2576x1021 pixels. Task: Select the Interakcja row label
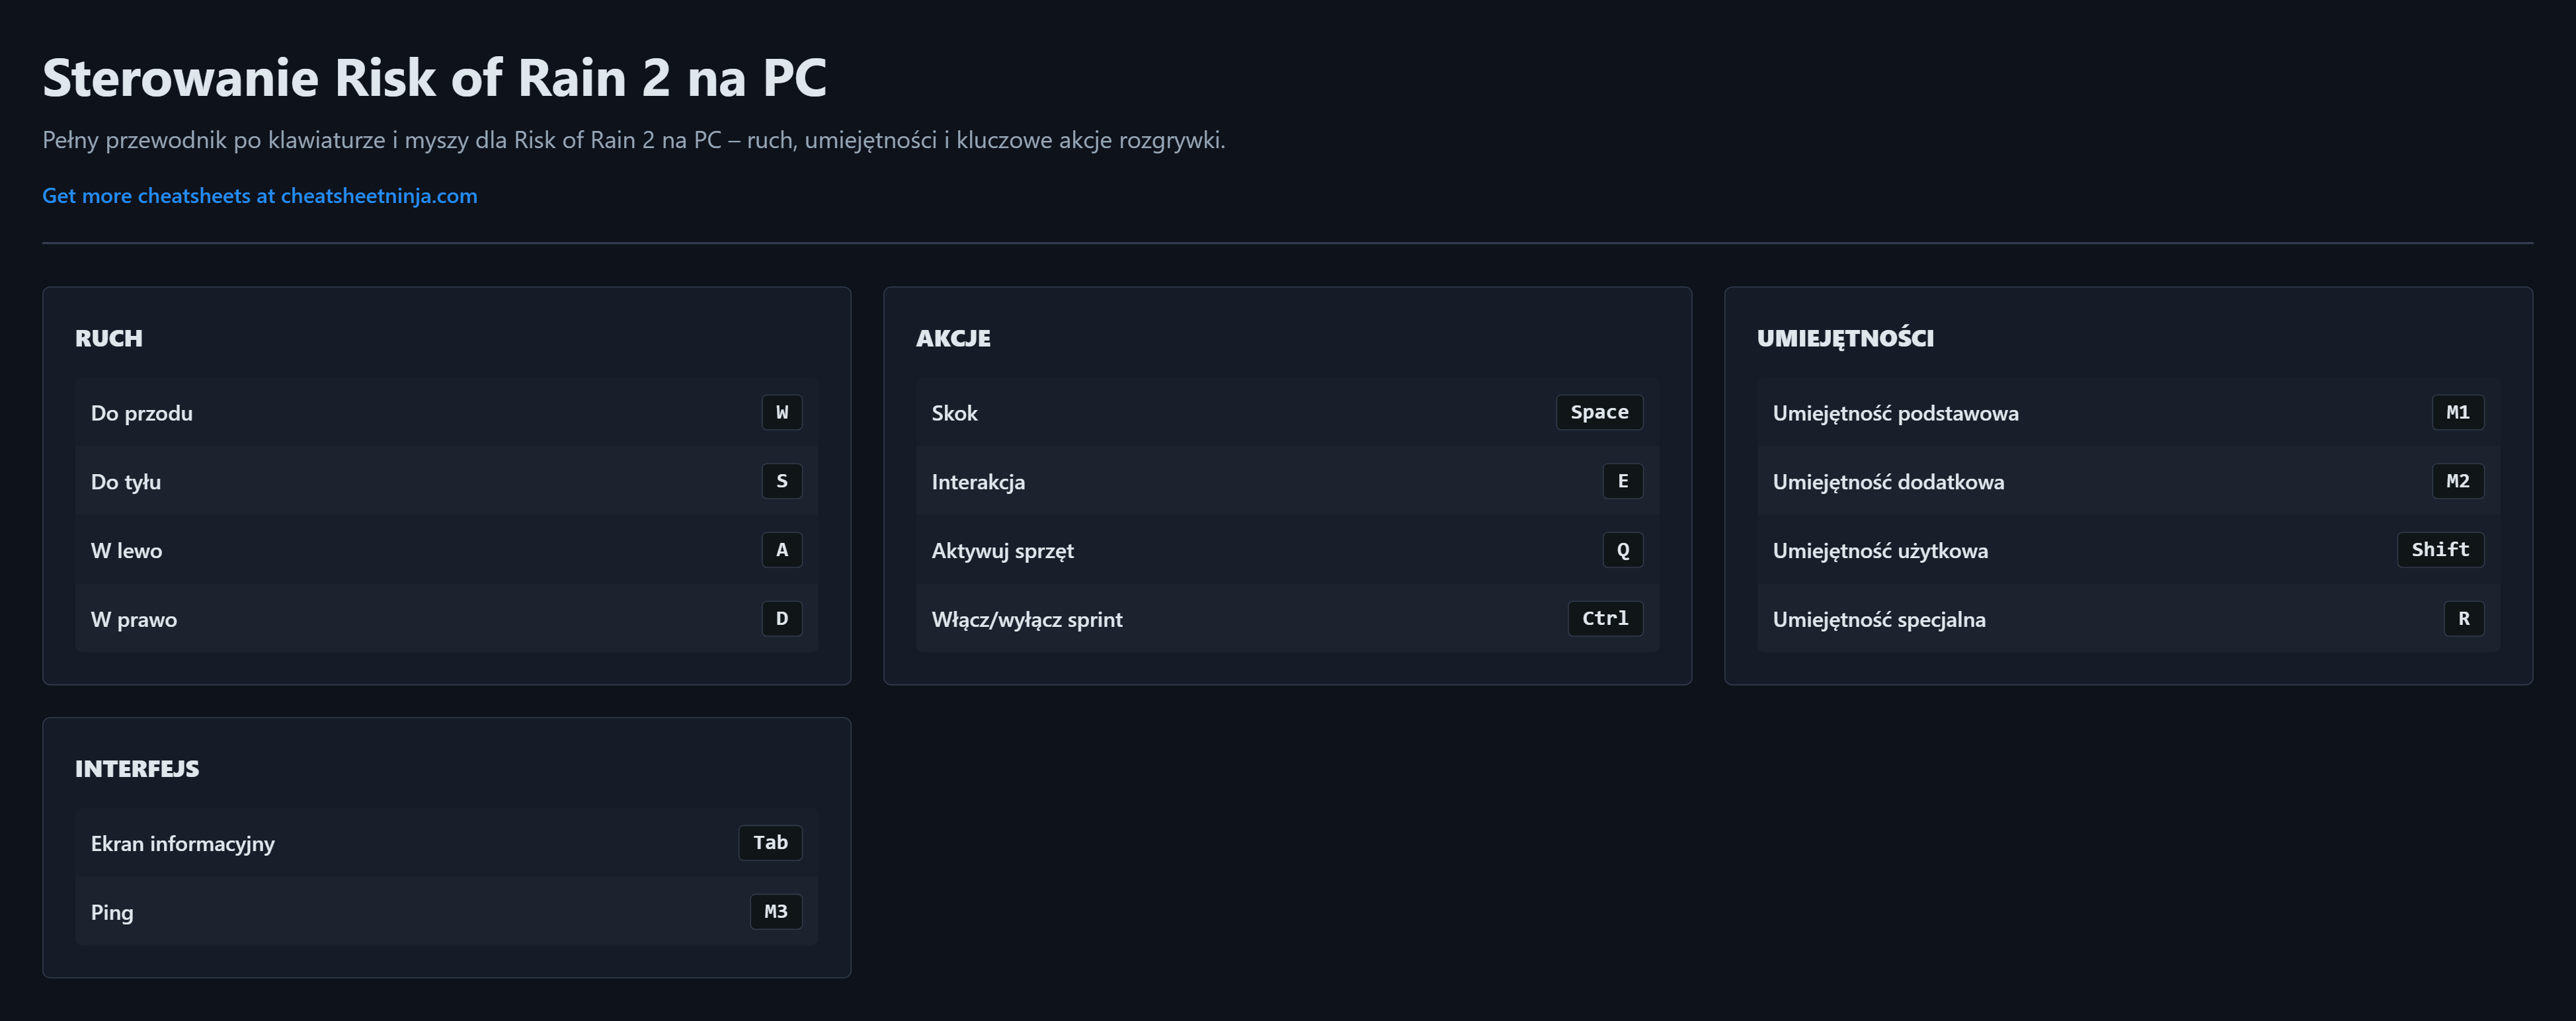pyautogui.click(x=977, y=482)
